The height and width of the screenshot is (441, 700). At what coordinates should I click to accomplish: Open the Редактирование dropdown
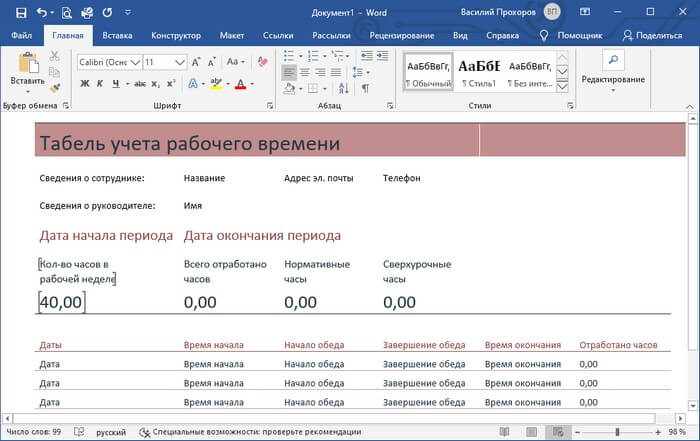[x=613, y=72]
